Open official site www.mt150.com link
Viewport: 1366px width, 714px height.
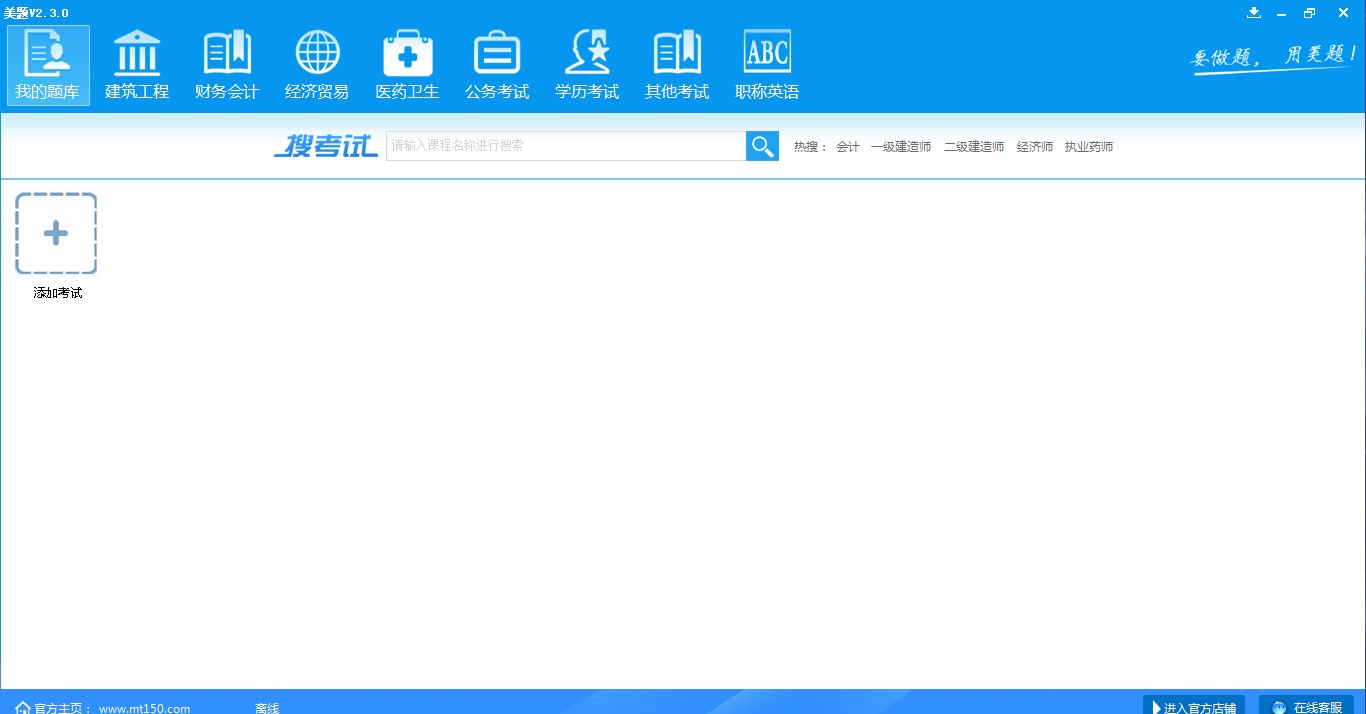coord(145,708)
